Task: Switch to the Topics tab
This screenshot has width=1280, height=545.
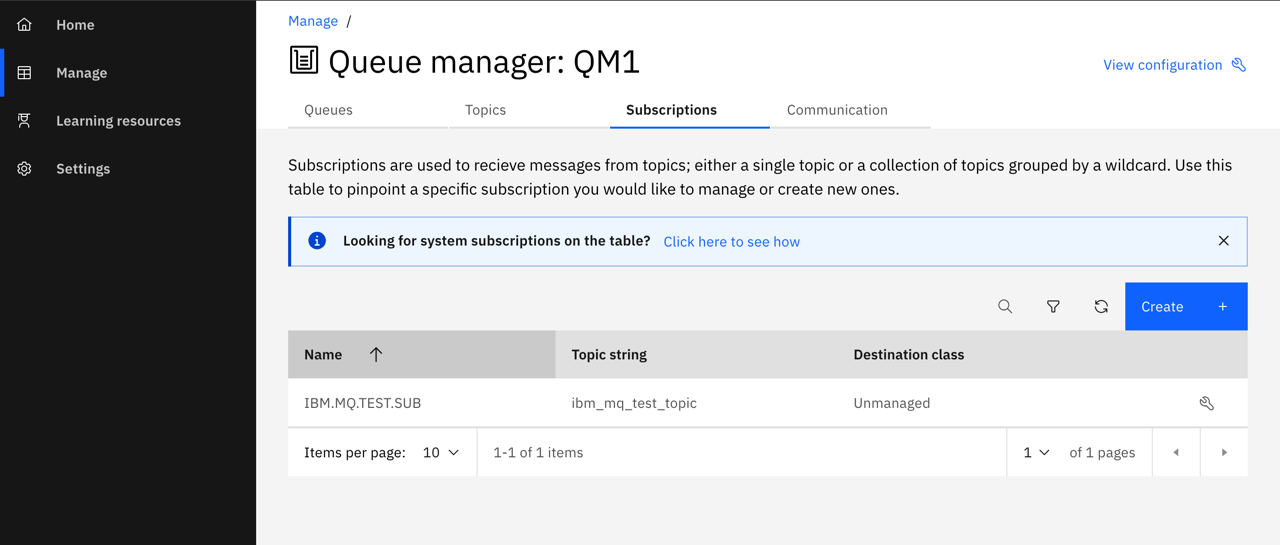Action: coord(529,110)
